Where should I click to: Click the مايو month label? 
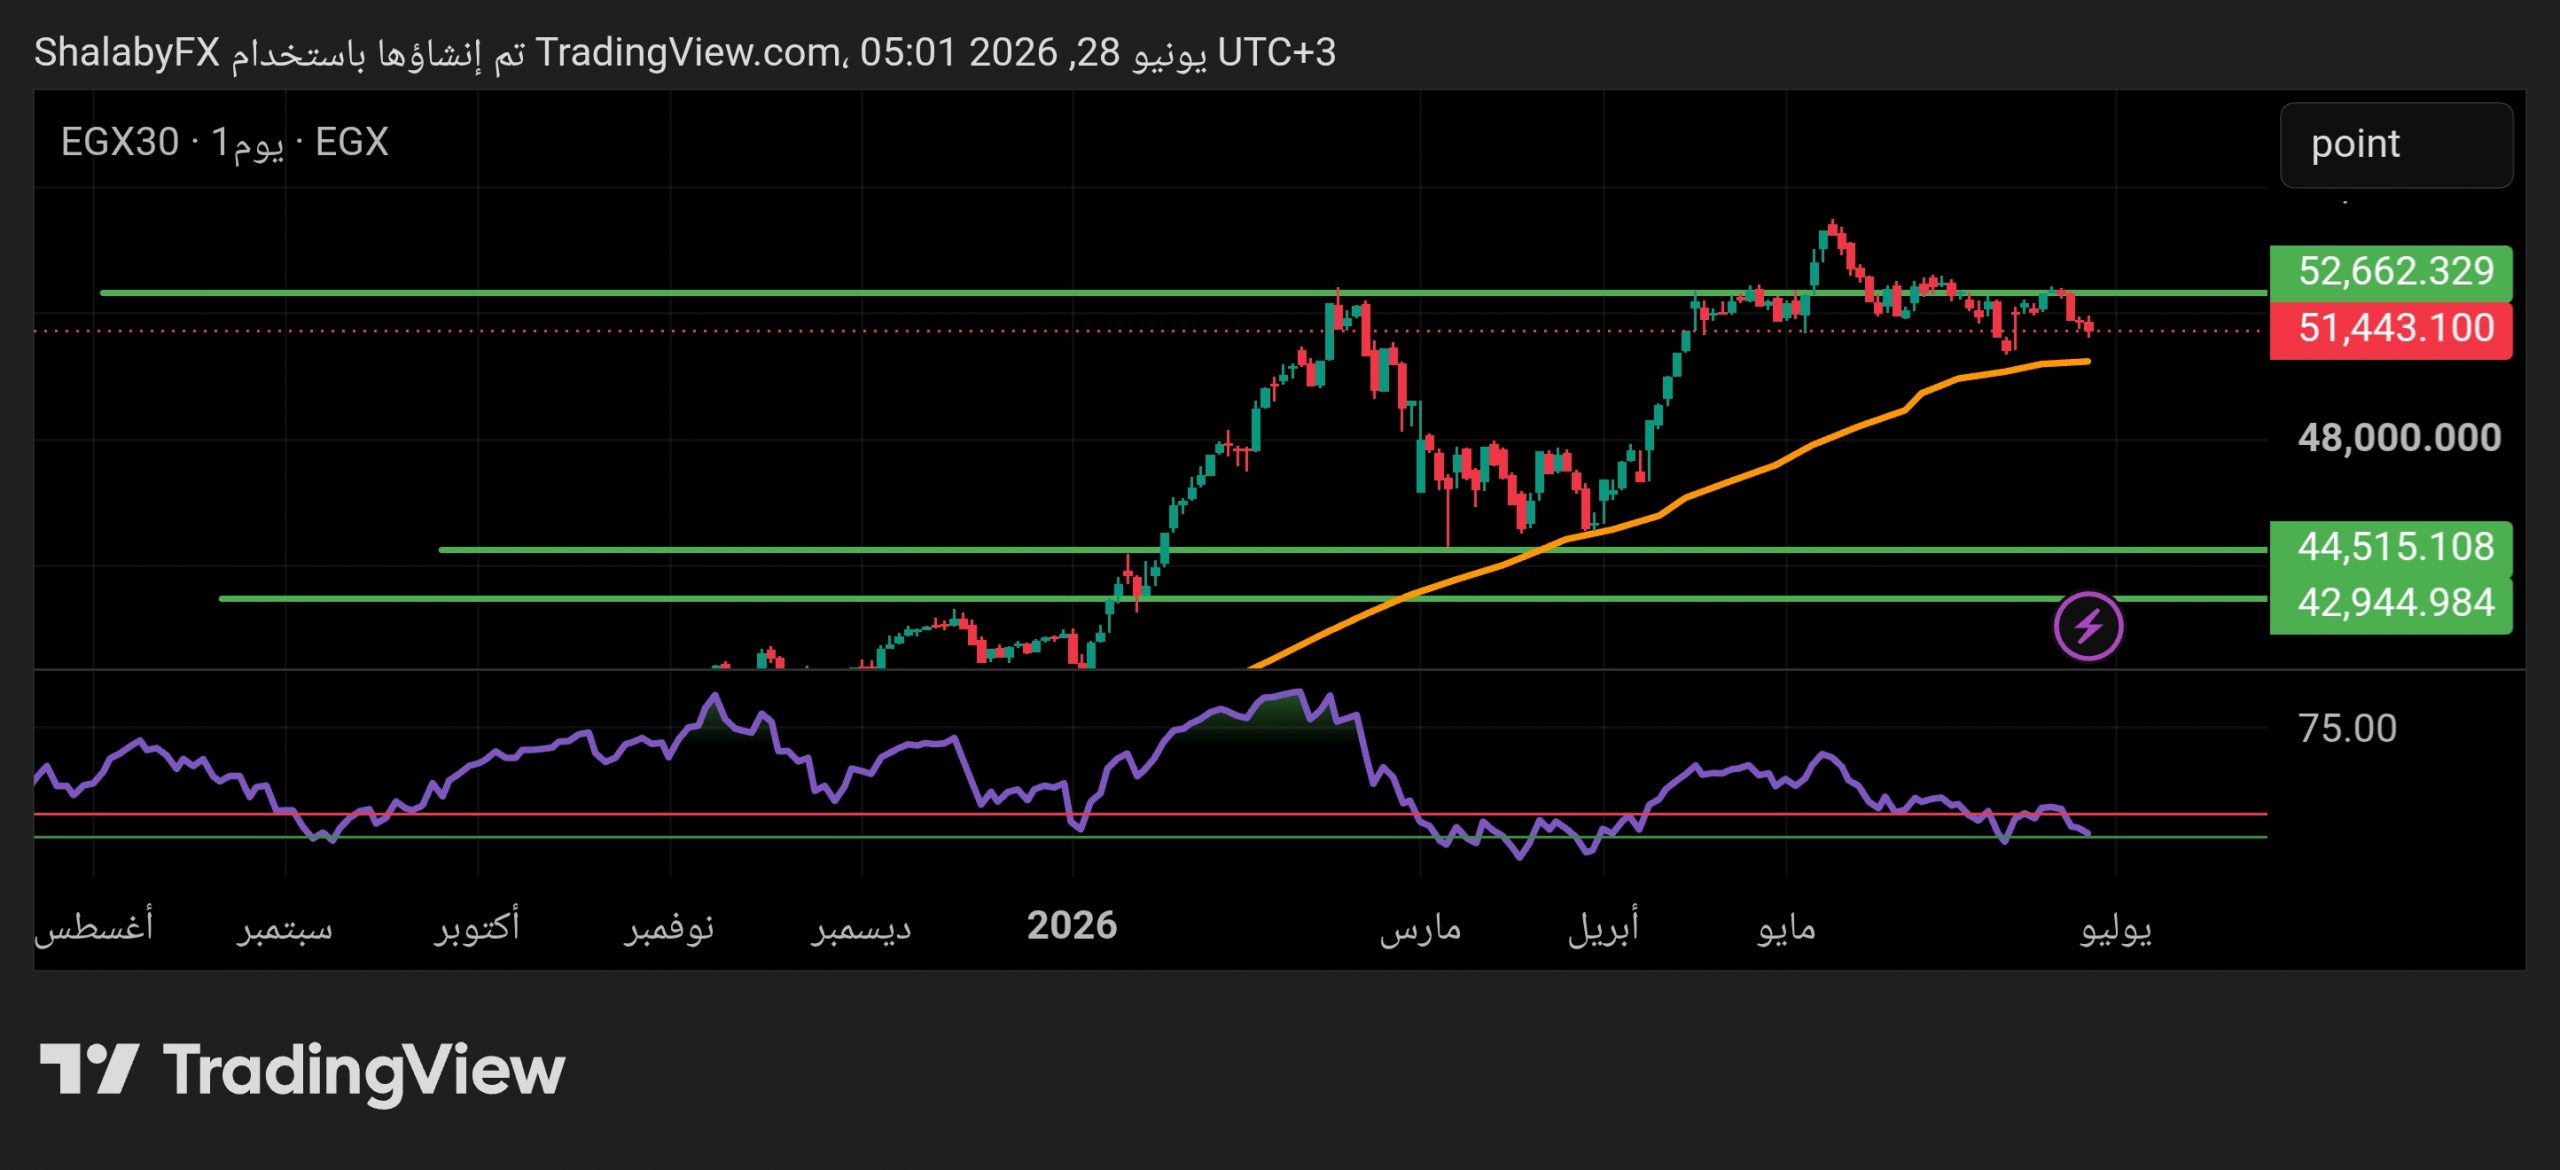[1787, 928]
